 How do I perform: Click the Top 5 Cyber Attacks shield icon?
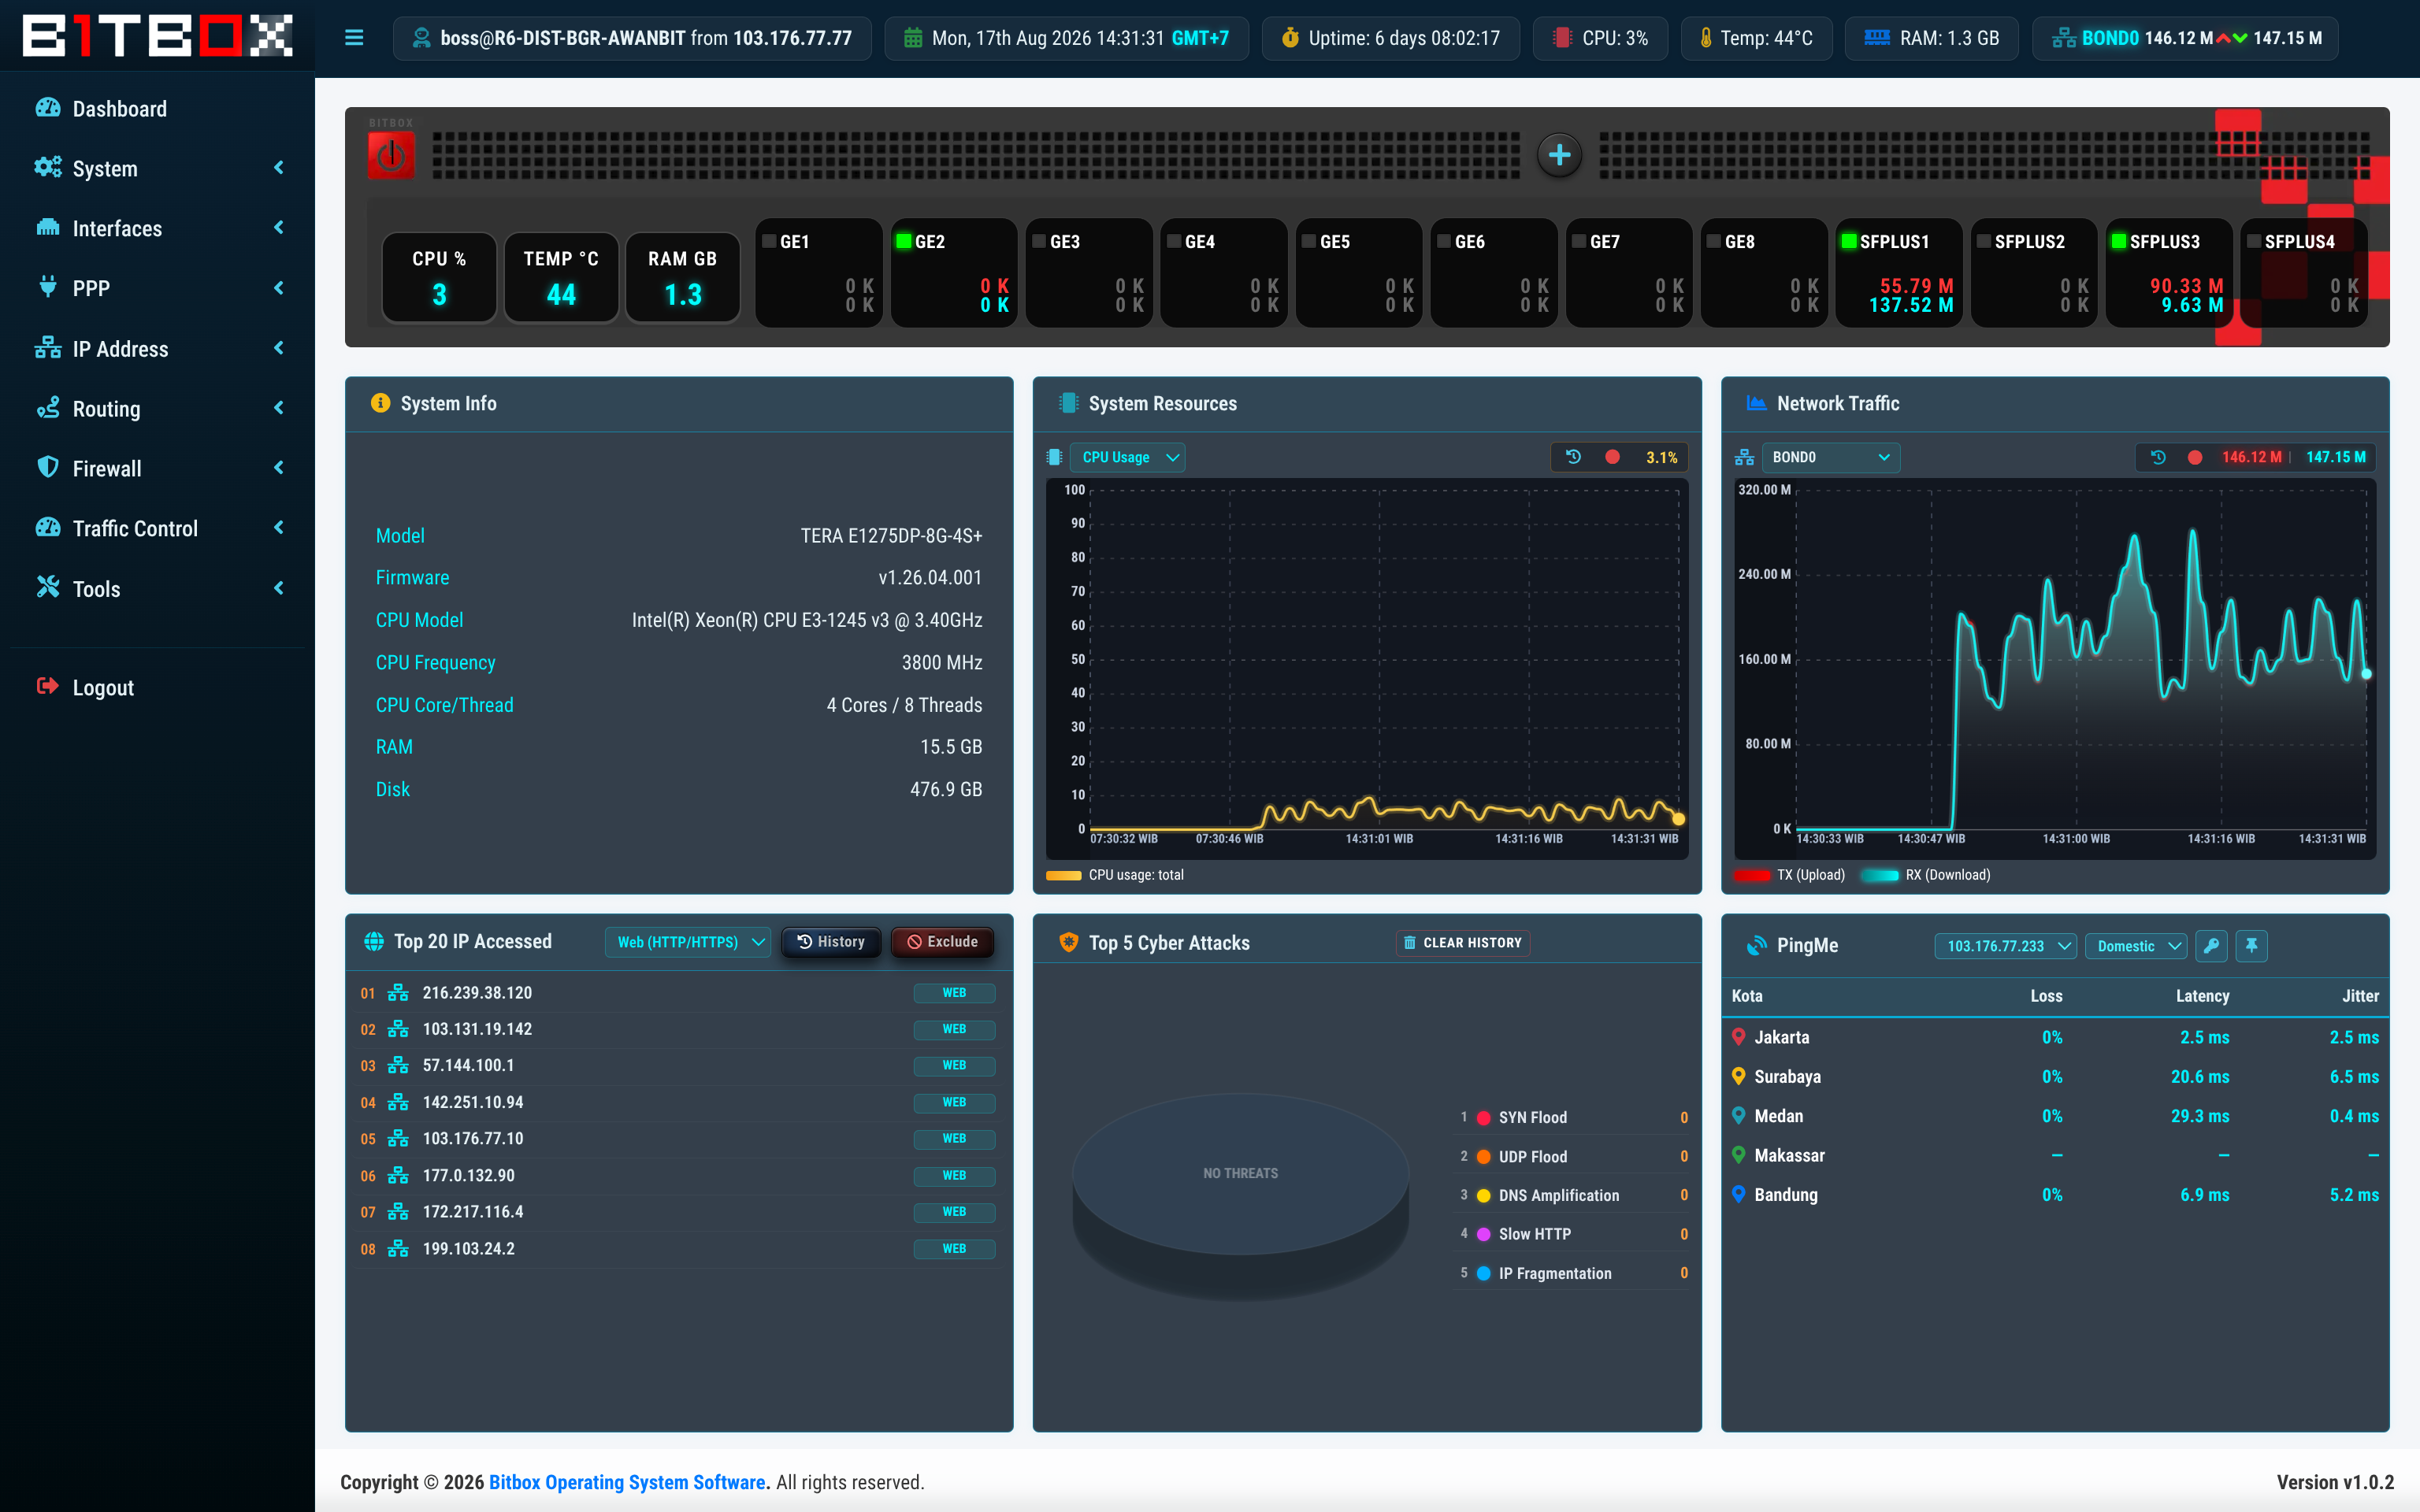pyautogui.click(x=1069, y=942)
